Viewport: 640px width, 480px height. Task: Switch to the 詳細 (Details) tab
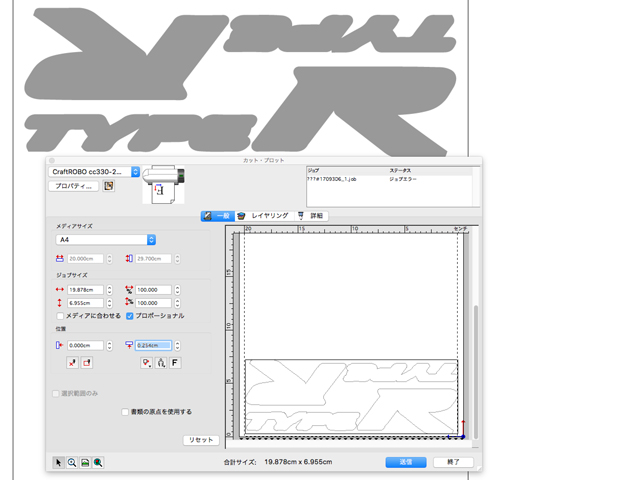311,216
